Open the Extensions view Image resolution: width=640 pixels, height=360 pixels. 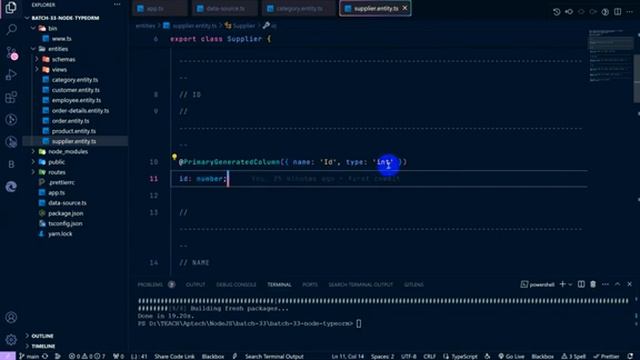[x=11, y=97]
